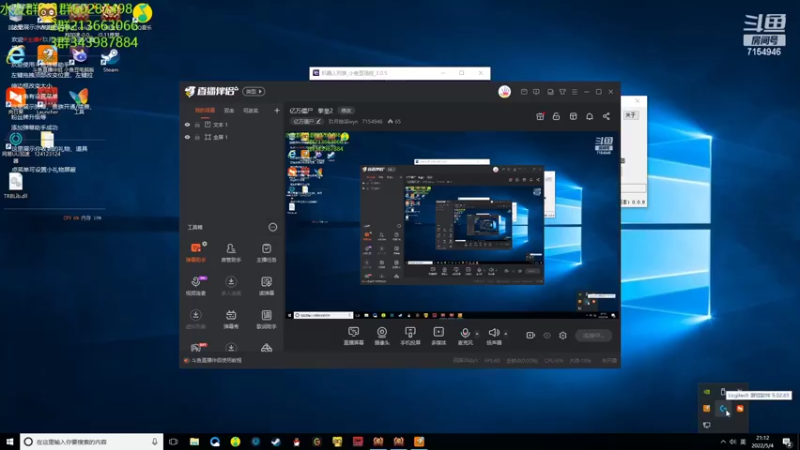Open the 弹幕助手 danmaku assistant tool

point(195,252)
